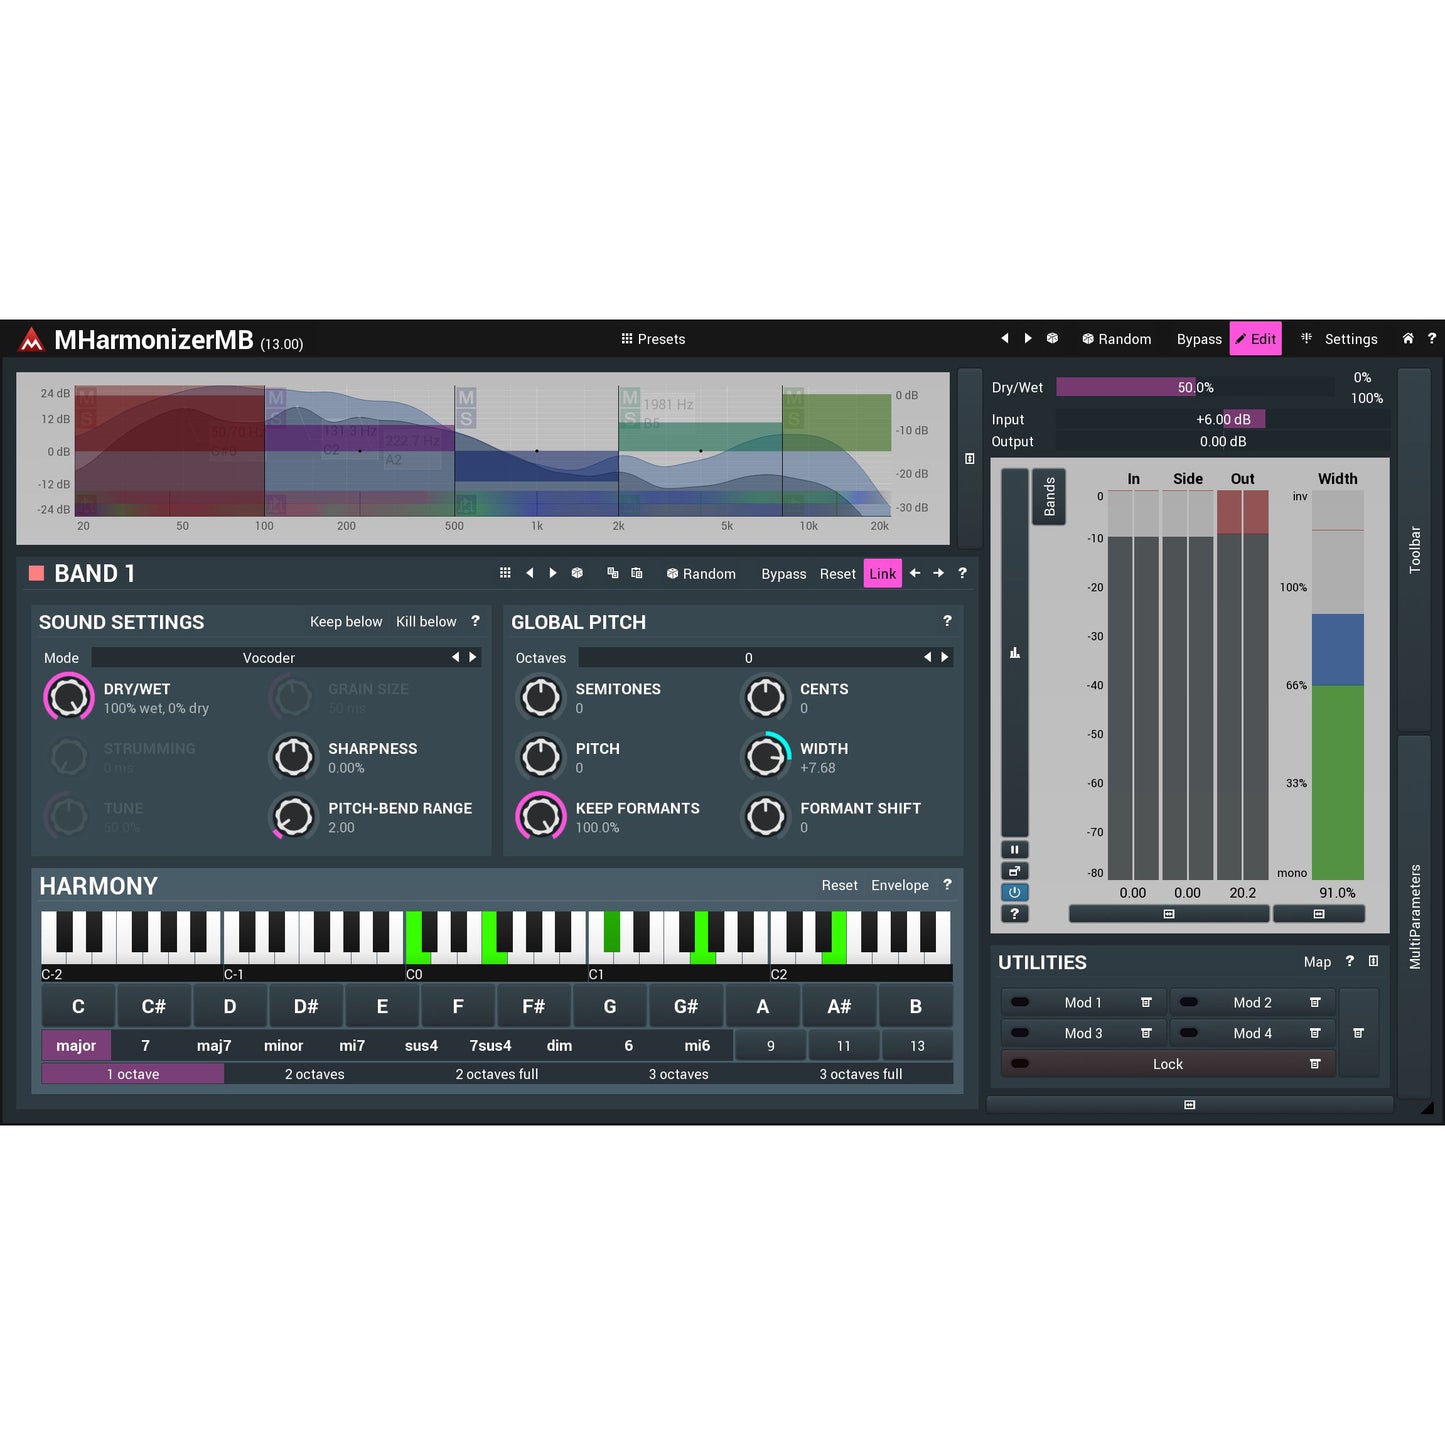Click the left arrow on Octaves selector
Image resolution: width=1445 pixels, height=1445 pixels.
[x=927, y=657]
